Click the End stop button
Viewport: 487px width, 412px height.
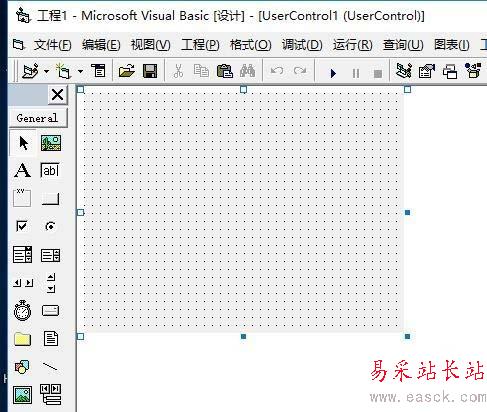[x=378, y=73]
